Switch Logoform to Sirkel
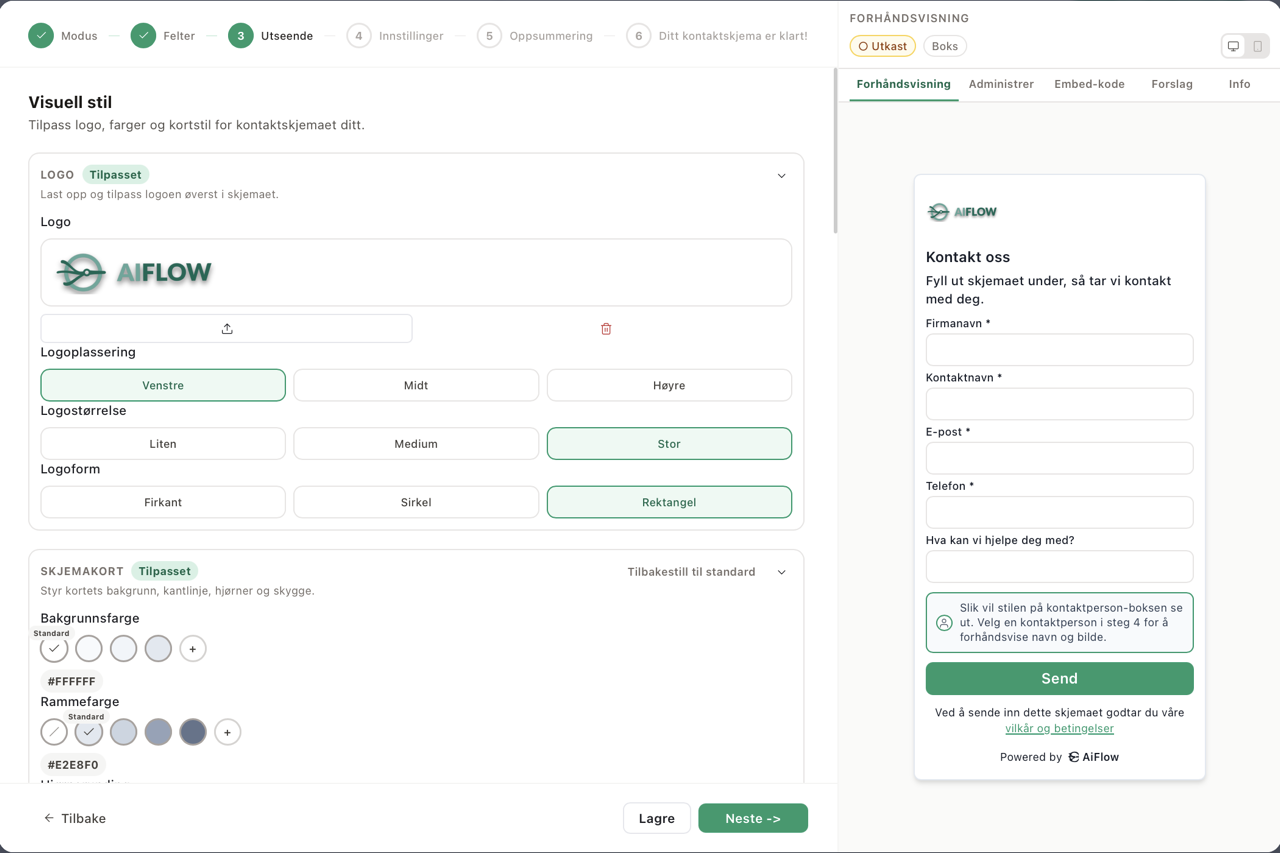1280x853 pixels. tap(416, 502)
